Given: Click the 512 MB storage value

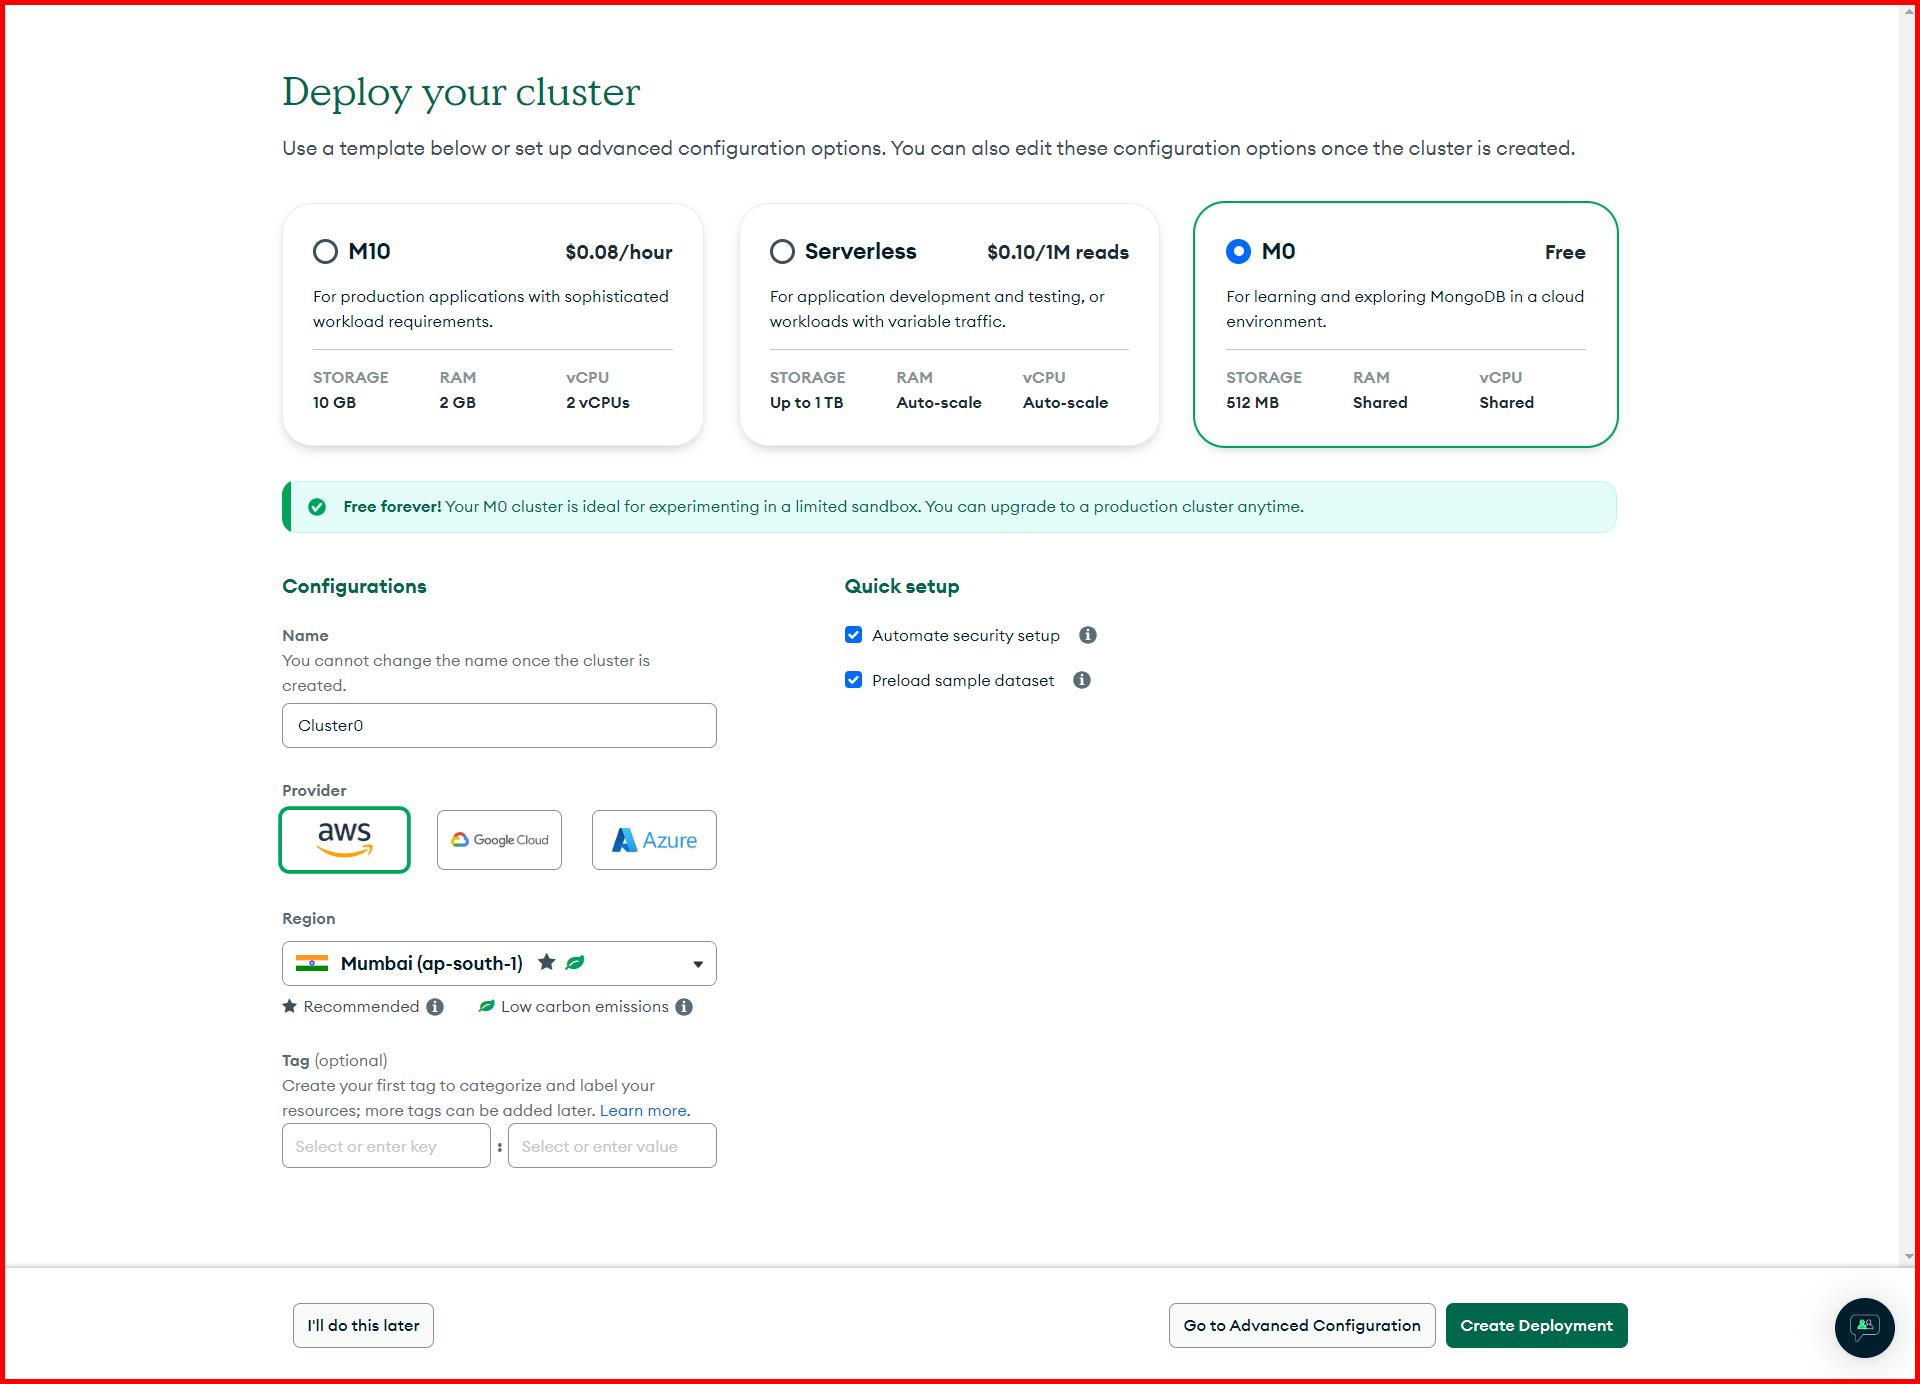Looking at the screenshot, I should (1252, 402).
